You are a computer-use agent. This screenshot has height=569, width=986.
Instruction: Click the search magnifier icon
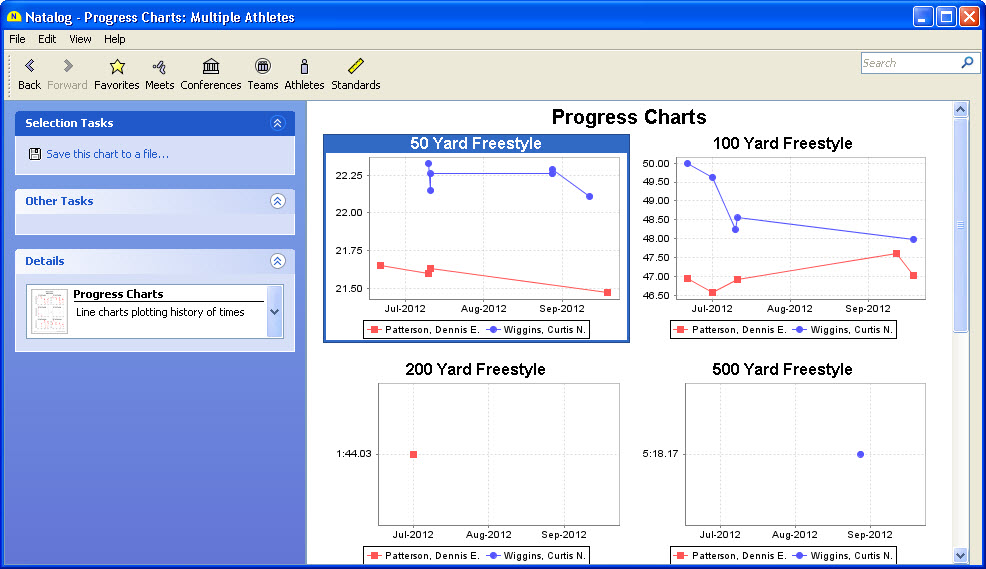pyautogui.click(x=967, y=63)
